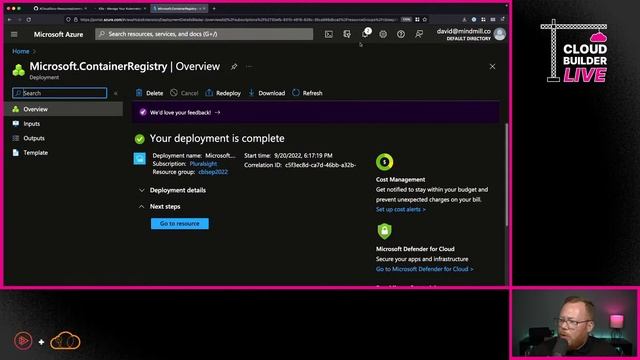
Task: Reload the page with browser refresh
Action: coord(29,19)
